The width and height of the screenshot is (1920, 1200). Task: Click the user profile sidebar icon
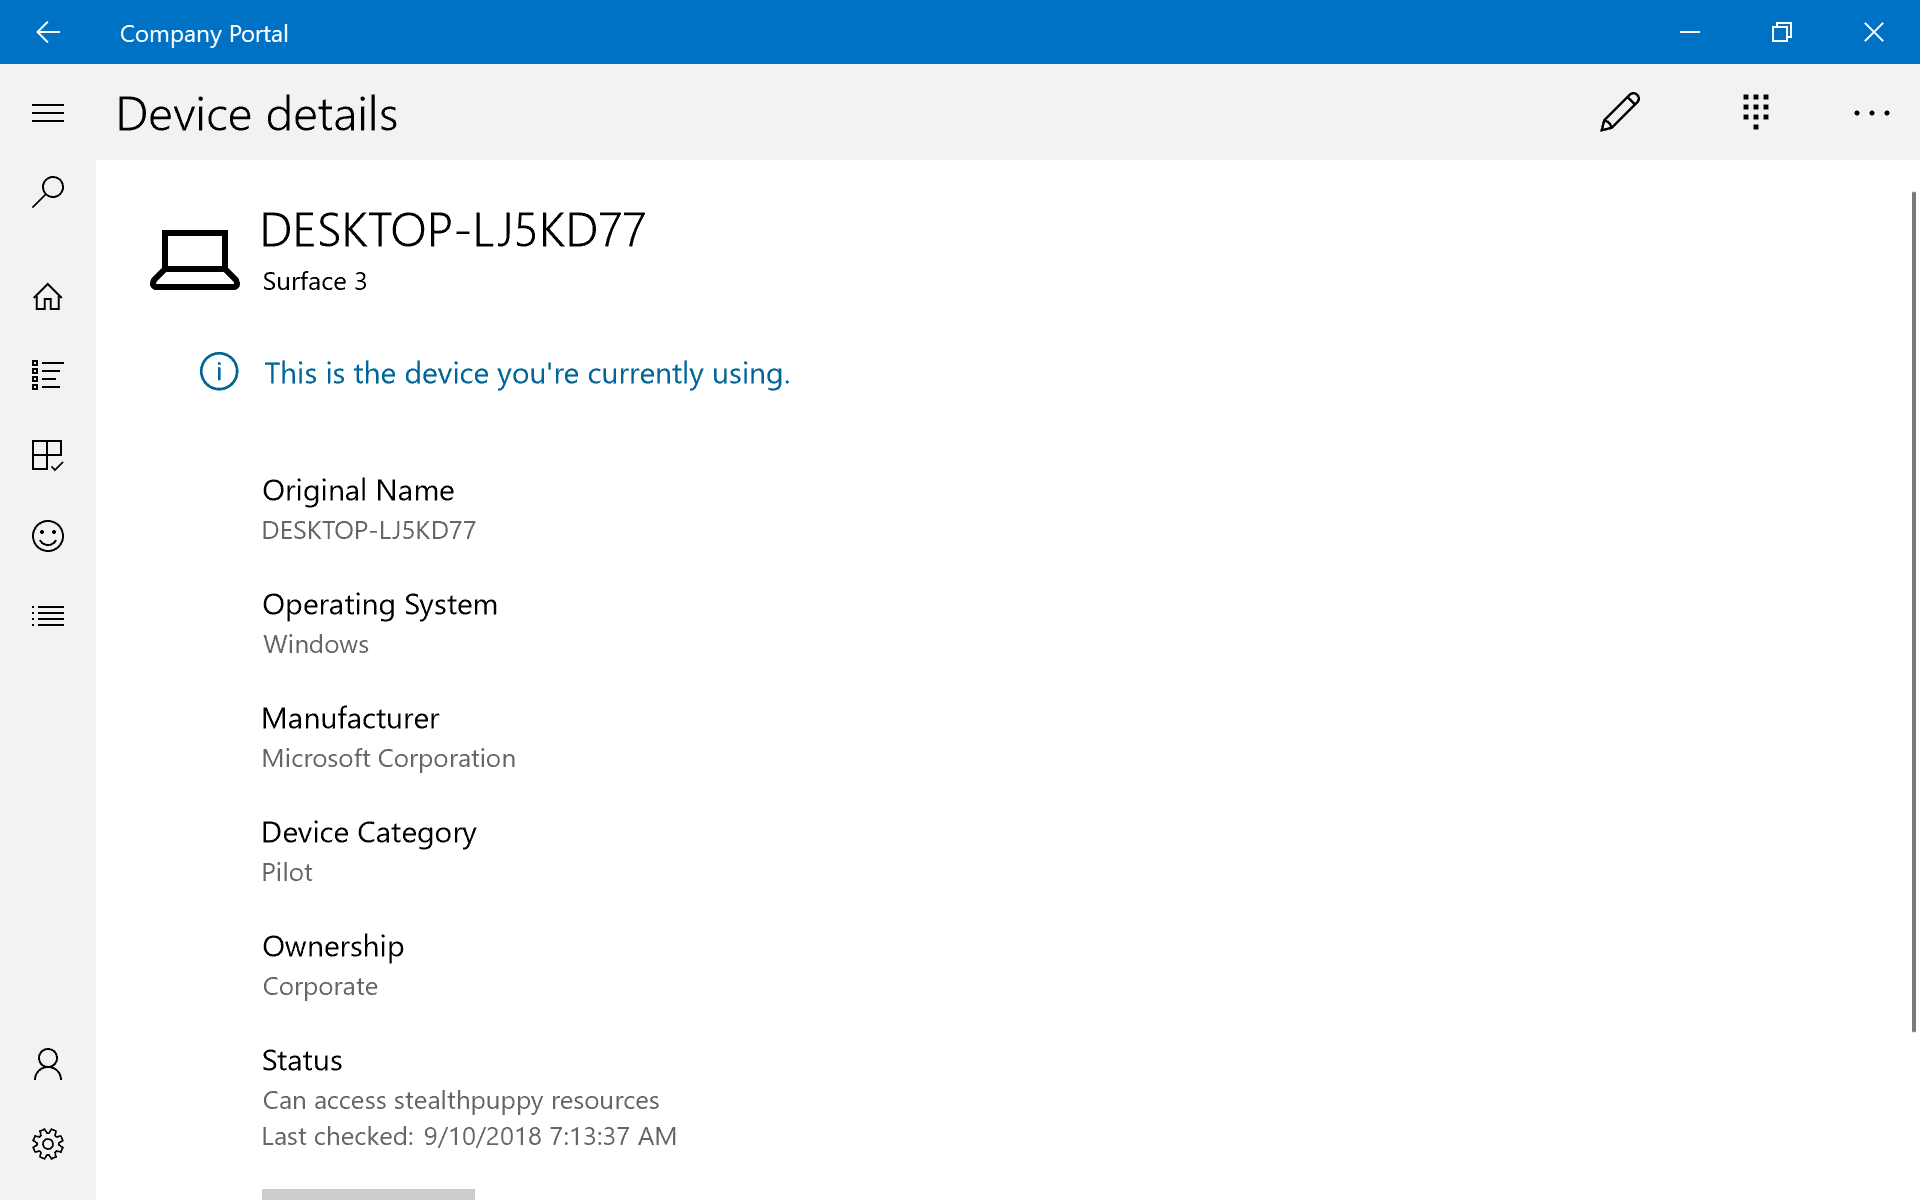pyautogui.click(x=47, y=1062)
